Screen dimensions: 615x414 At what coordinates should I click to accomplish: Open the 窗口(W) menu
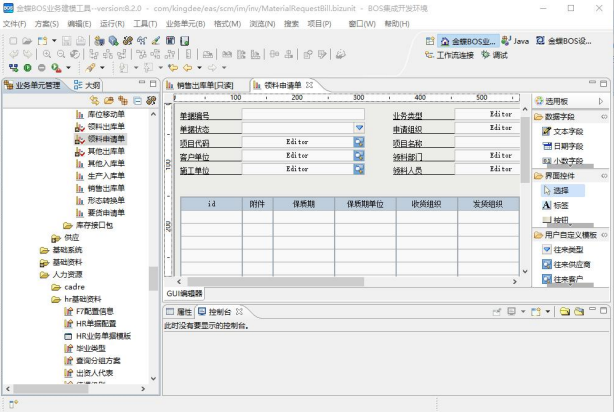pos(362,24)
